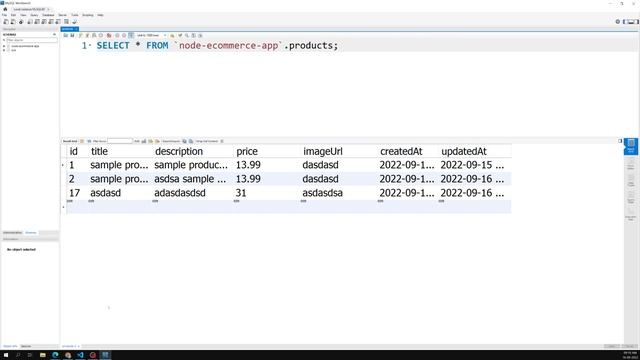Focus the Filter Rows input field

pos(120,141)
